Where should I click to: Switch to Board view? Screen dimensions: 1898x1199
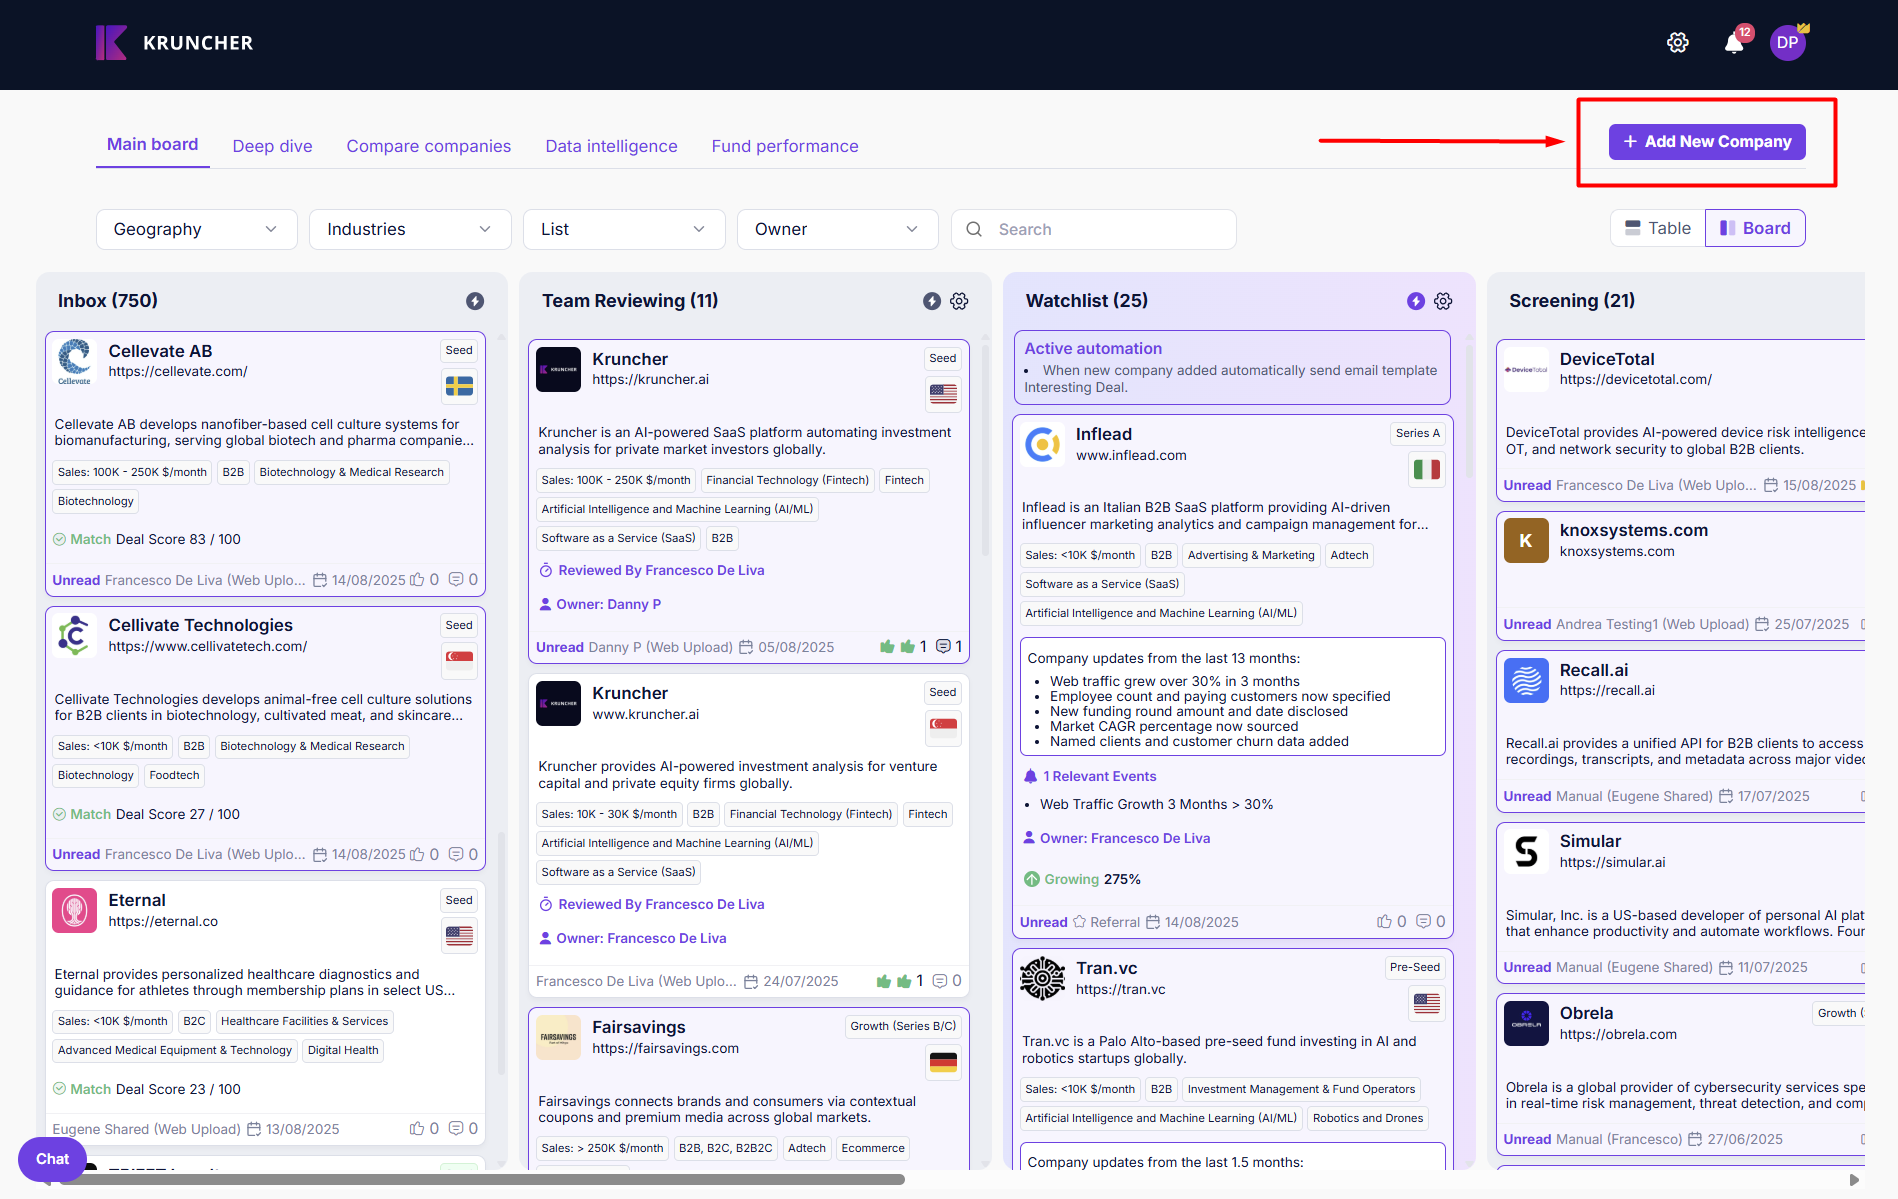tap(1755, 228)
